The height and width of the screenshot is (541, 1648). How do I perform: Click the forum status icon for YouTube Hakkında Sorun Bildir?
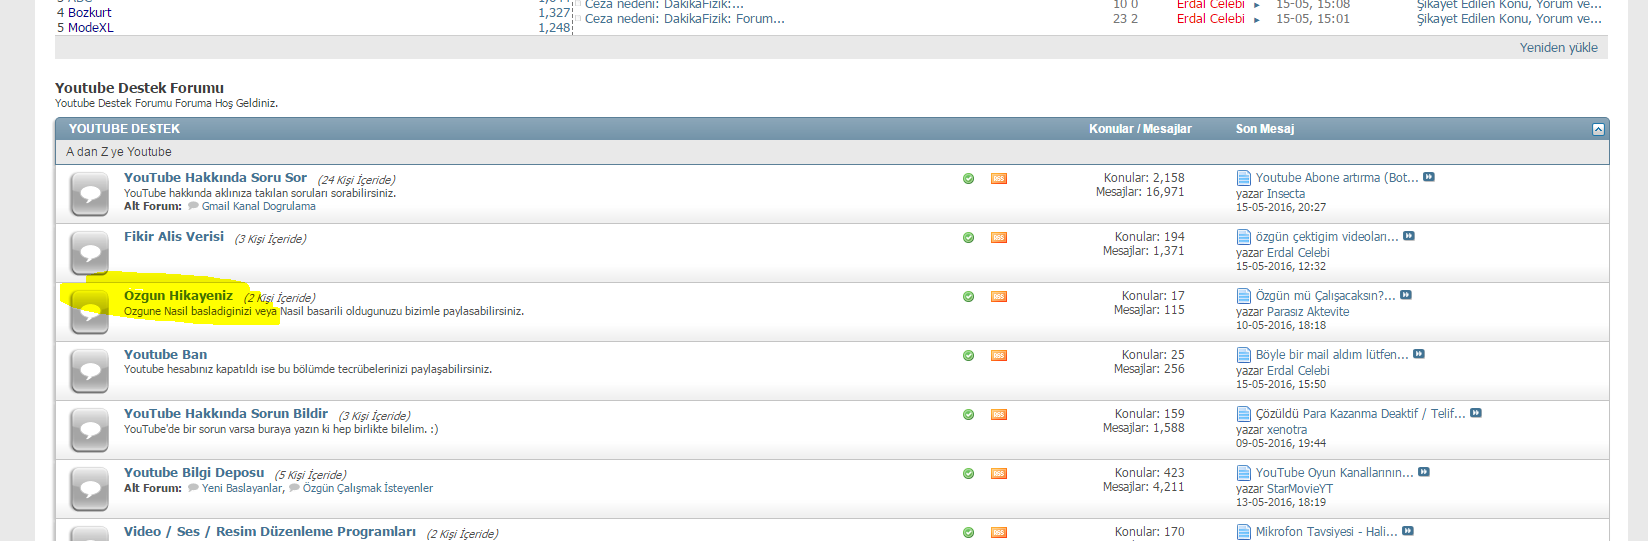tap(90, 430)
